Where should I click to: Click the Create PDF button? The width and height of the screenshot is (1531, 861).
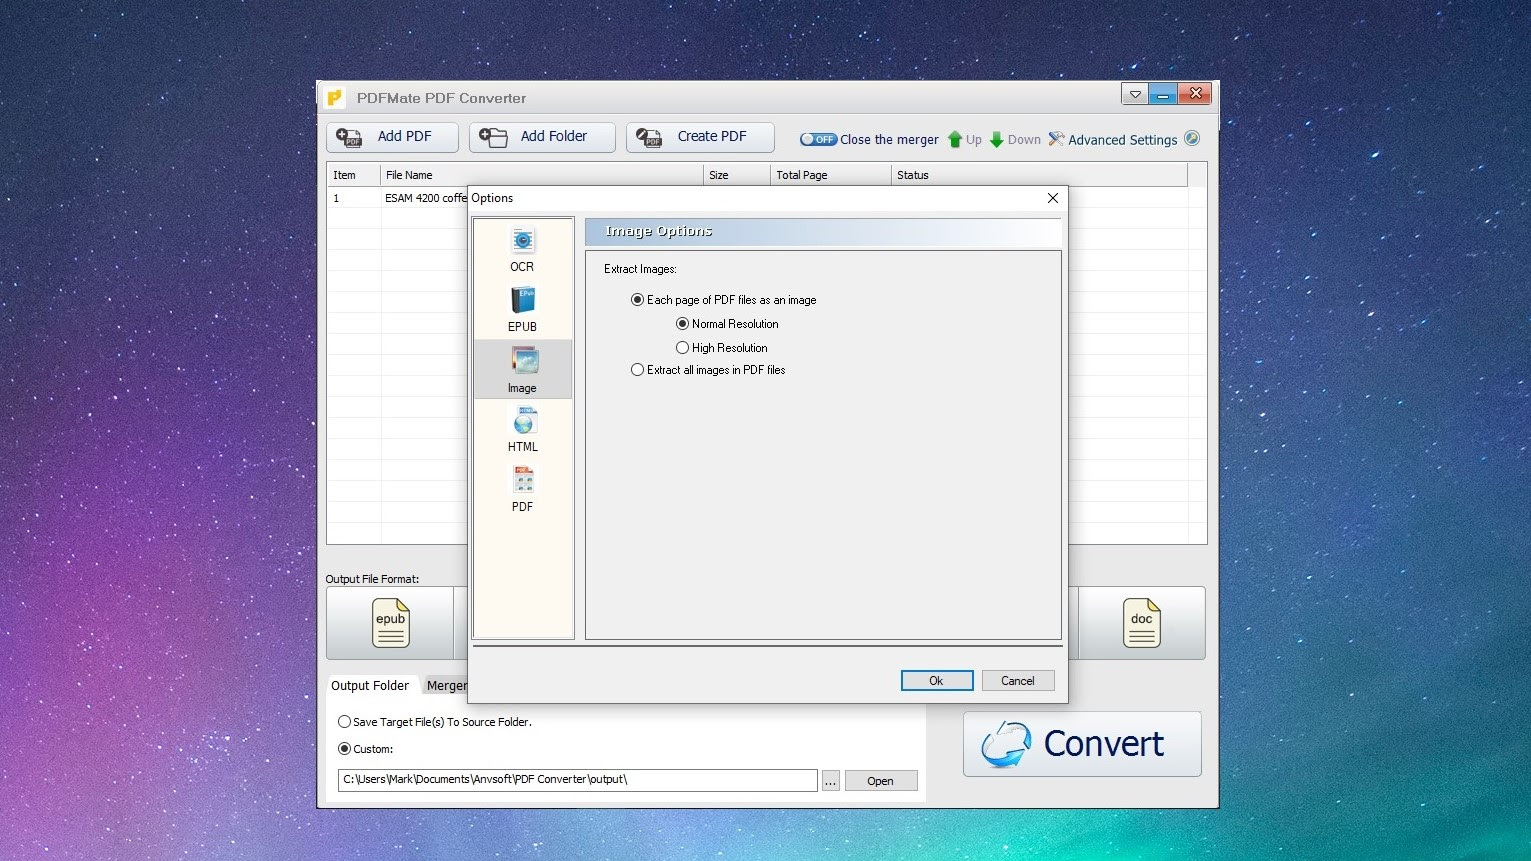700,137
